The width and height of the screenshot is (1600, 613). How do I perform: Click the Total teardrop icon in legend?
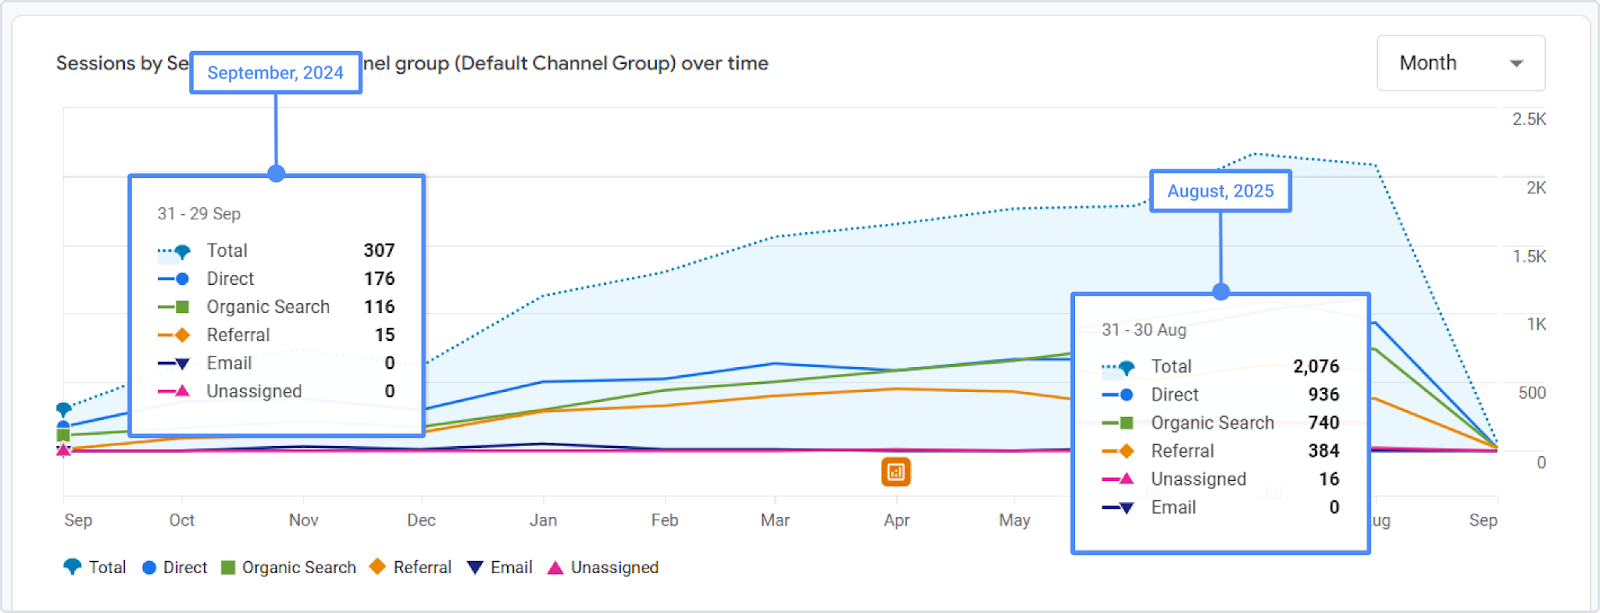click(72, 567)
